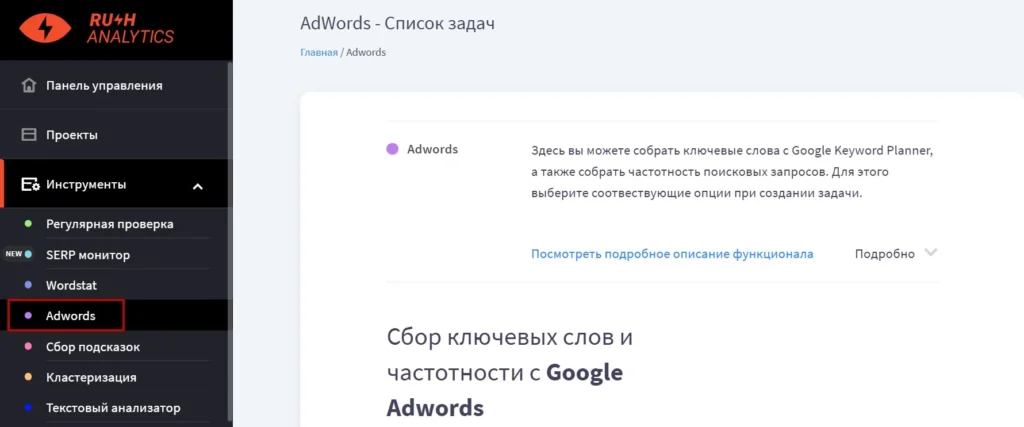Viewport: 1024px width, 427px height.
Task: Open Панель управления in sidebar
Action: tap(104, 86)
